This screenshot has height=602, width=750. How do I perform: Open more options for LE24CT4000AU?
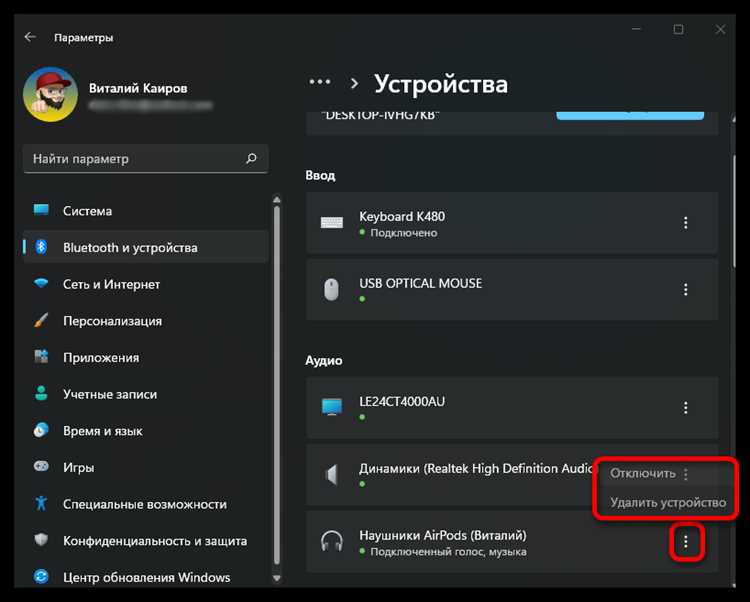click(685, 408)
